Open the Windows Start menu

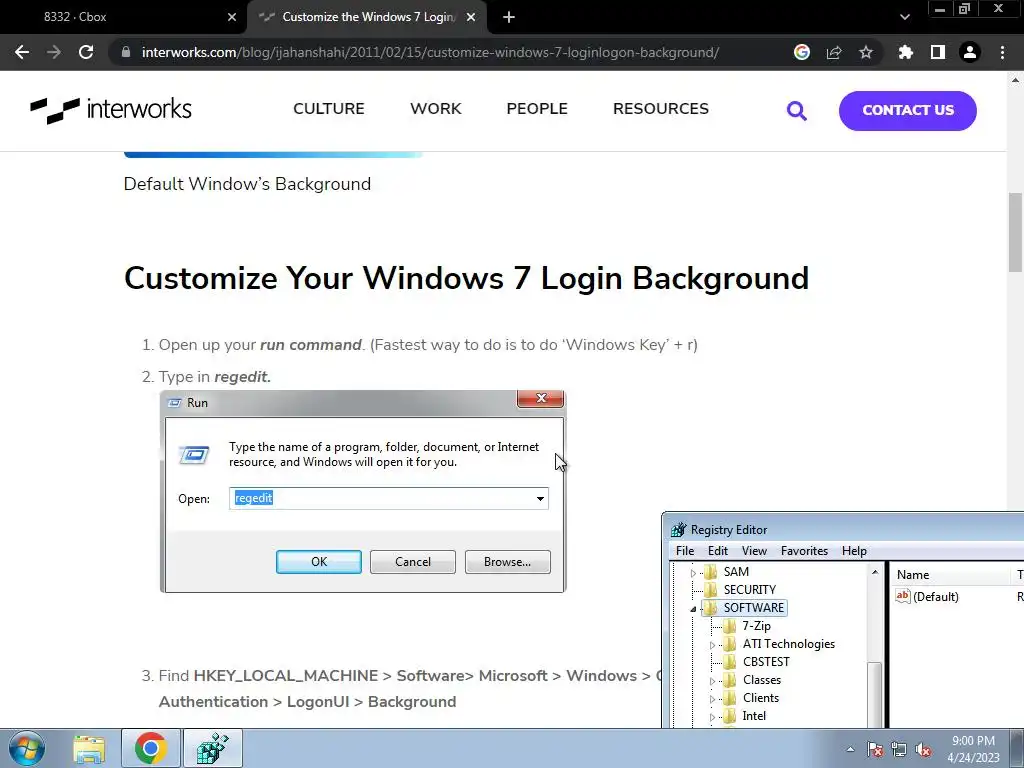[x=26, y=748]
